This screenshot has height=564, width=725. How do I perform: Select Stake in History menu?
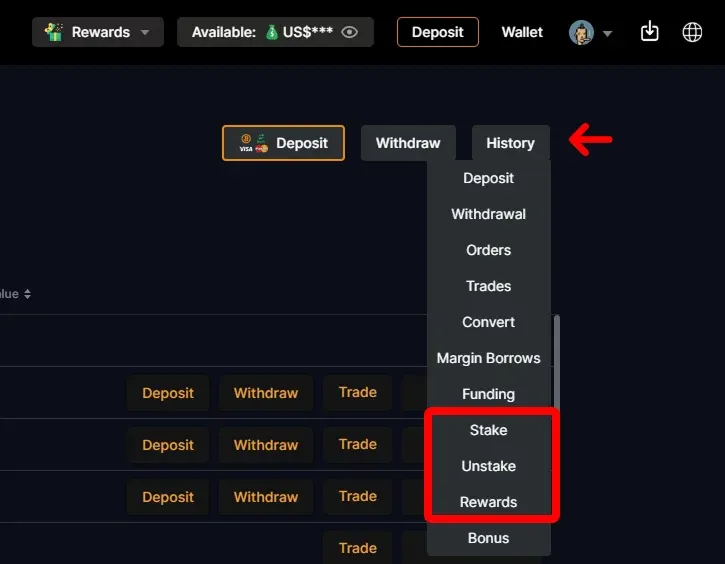pyautogui.click(x=488, y=430)
